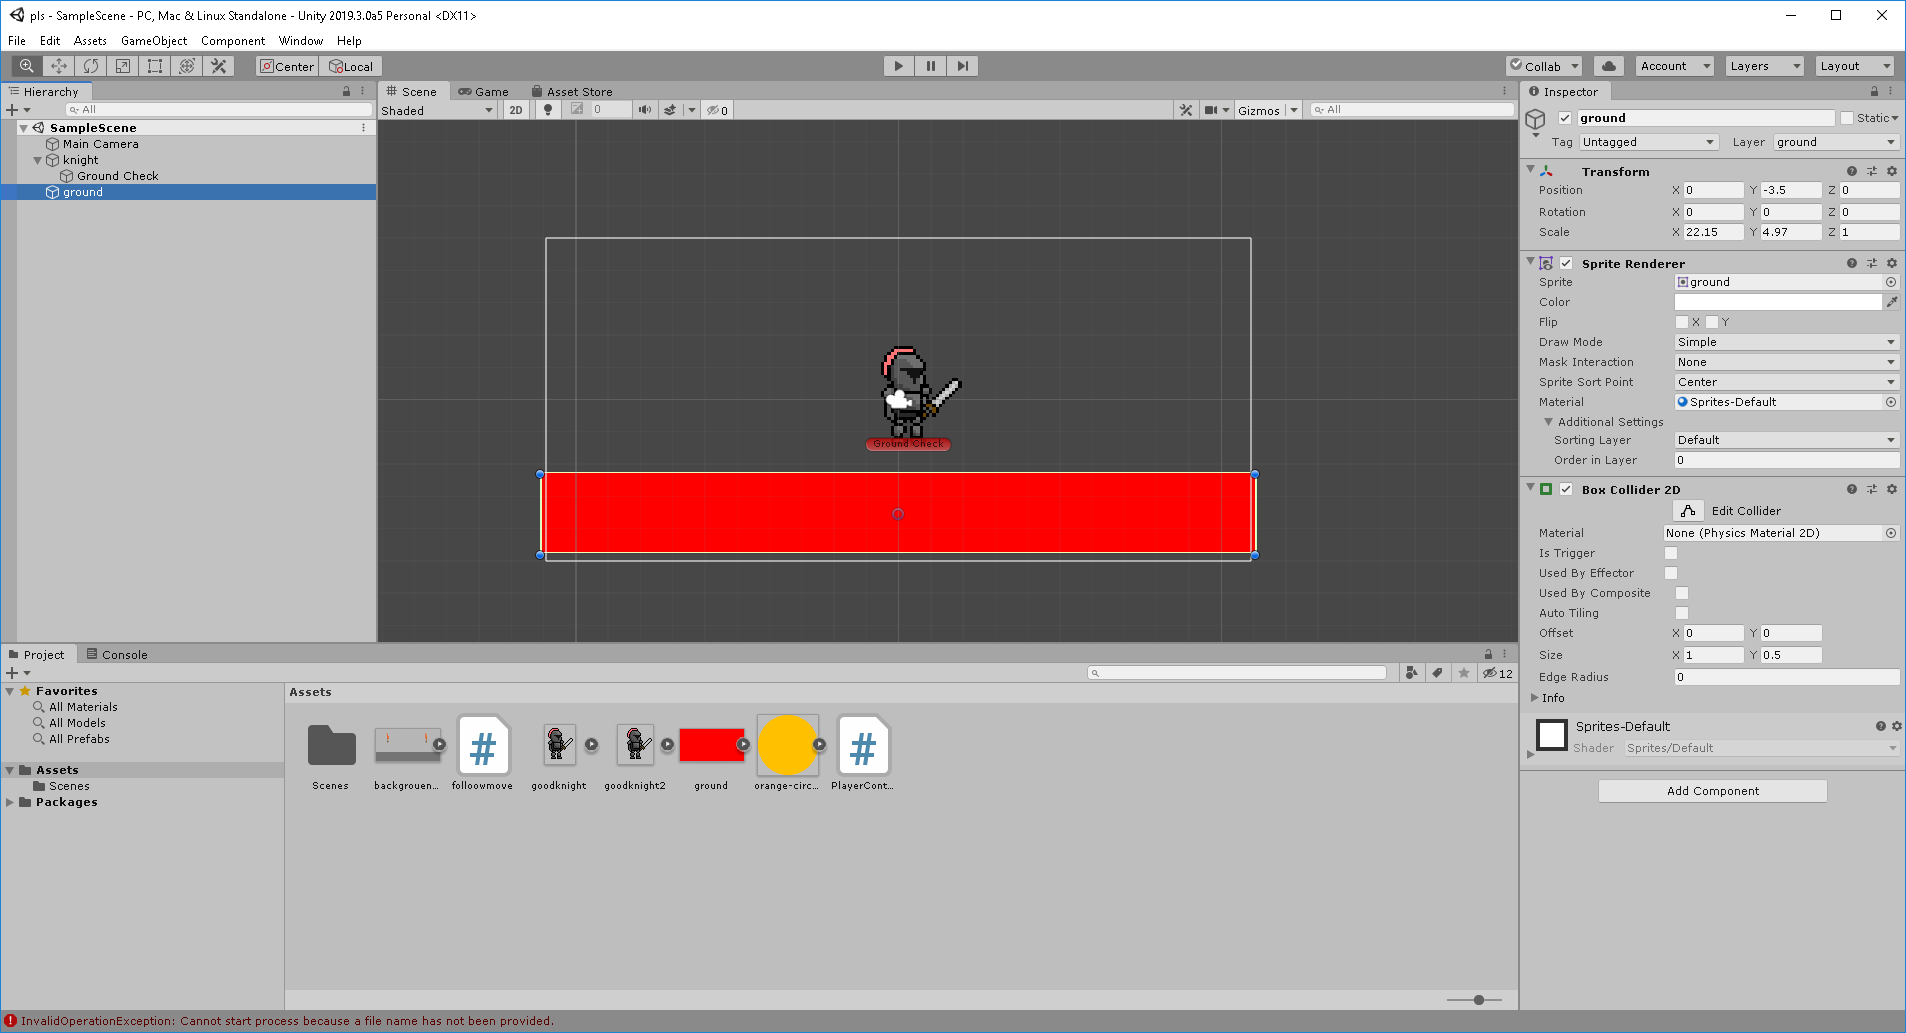
Task: Open Box Collider 2D preset icon
Action: coord(1872,489)
